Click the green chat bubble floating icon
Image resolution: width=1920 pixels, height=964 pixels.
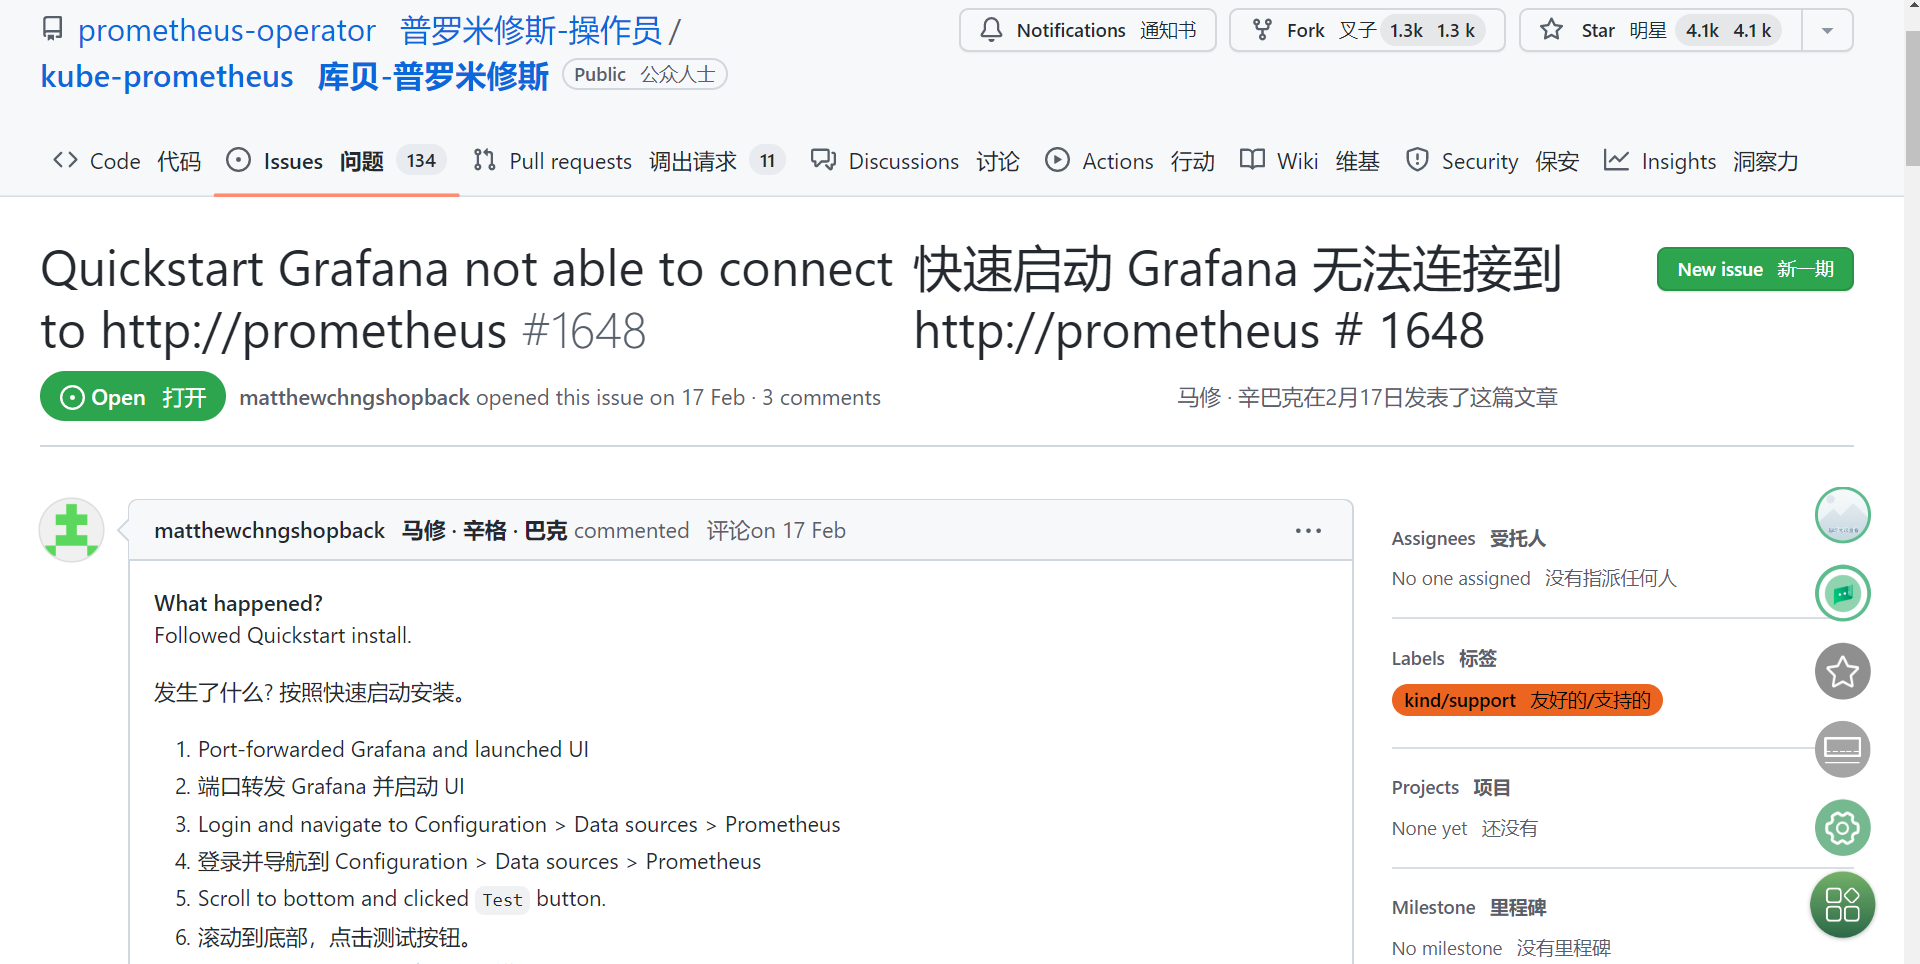coord(1842,593)
